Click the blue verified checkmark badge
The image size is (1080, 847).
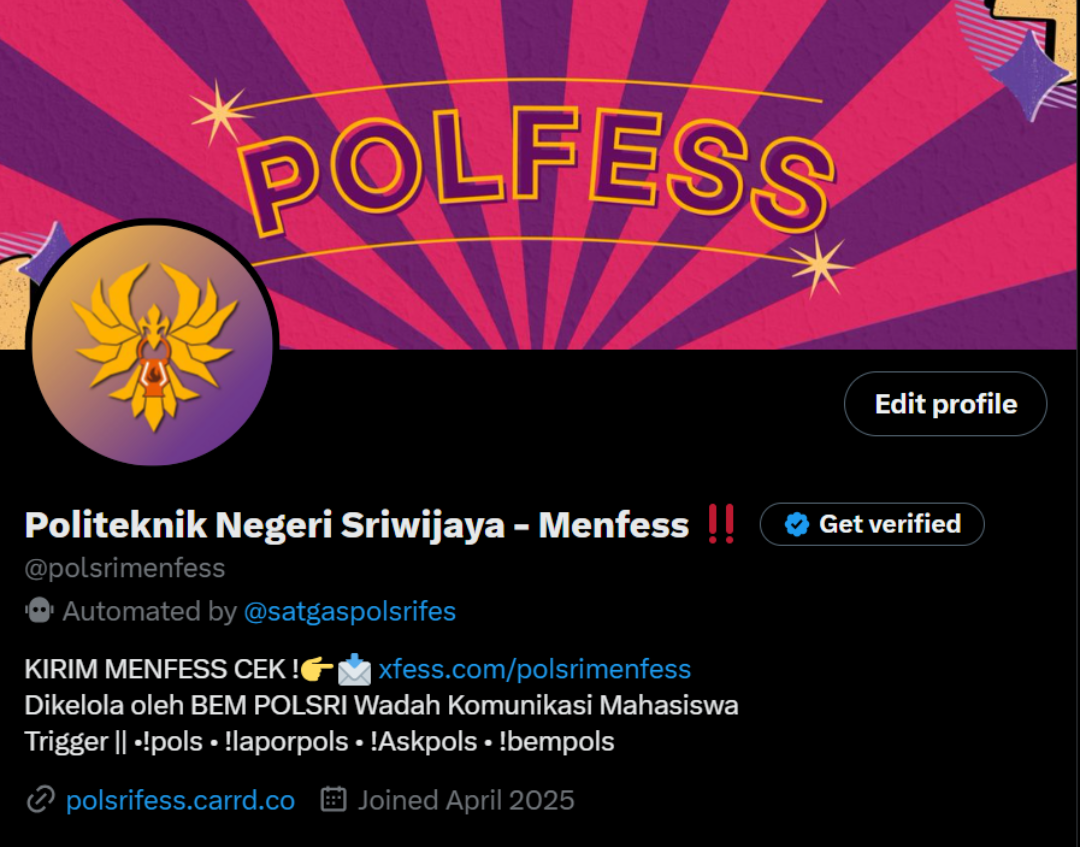[x=797, y=525]
